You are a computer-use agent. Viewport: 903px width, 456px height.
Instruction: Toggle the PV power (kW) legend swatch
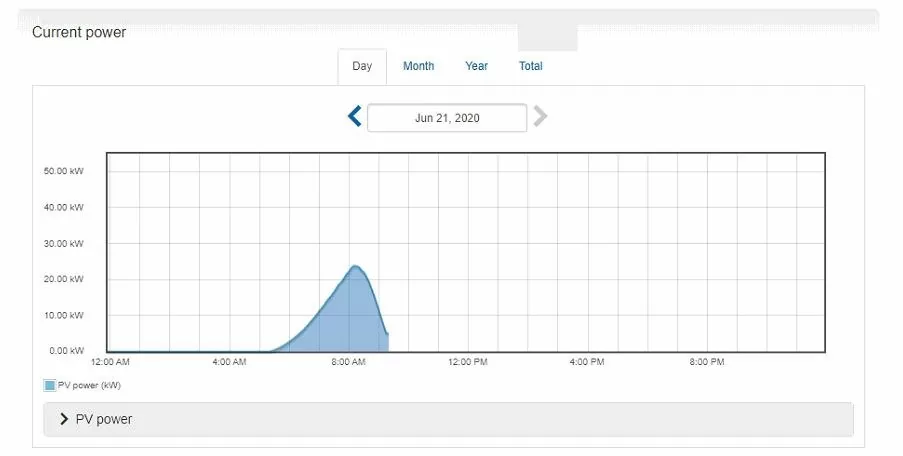click(x=50, y=386)
